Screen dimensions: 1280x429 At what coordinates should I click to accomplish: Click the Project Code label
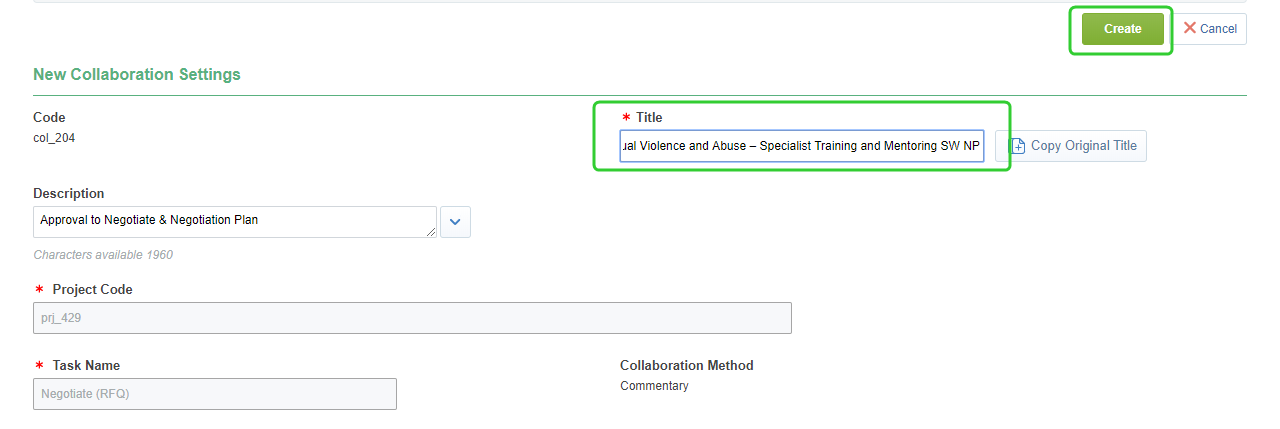[92, 290]
